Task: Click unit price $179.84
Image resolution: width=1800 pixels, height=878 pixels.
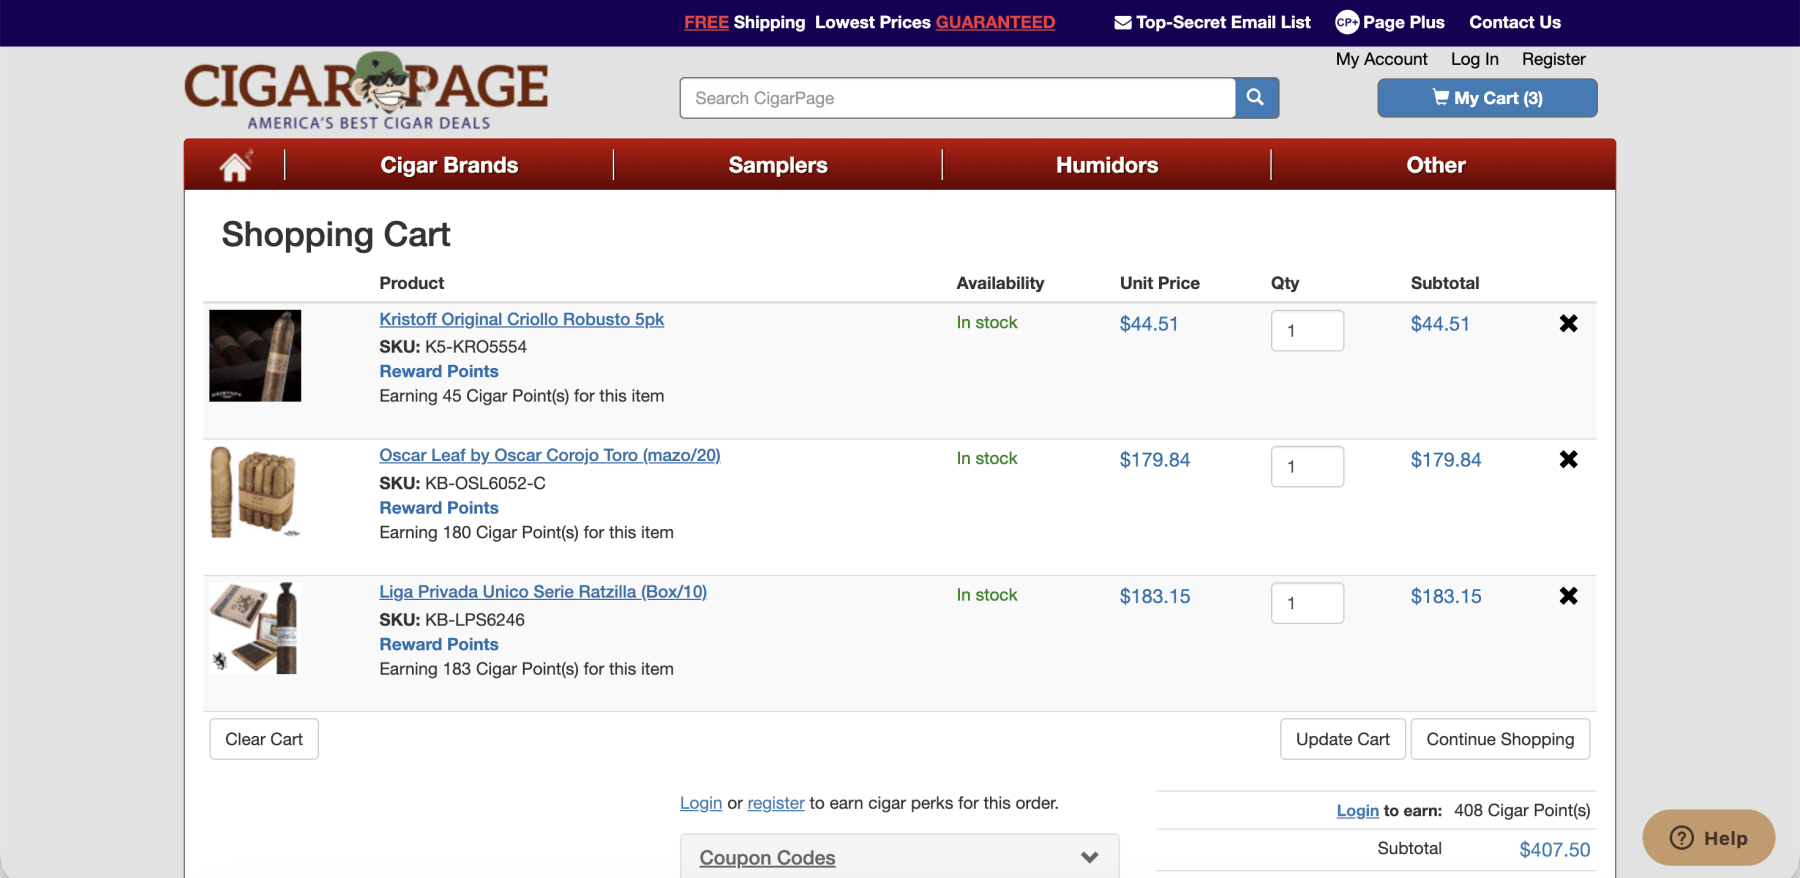Action: pyautogui.click(x=1155, y=460)
